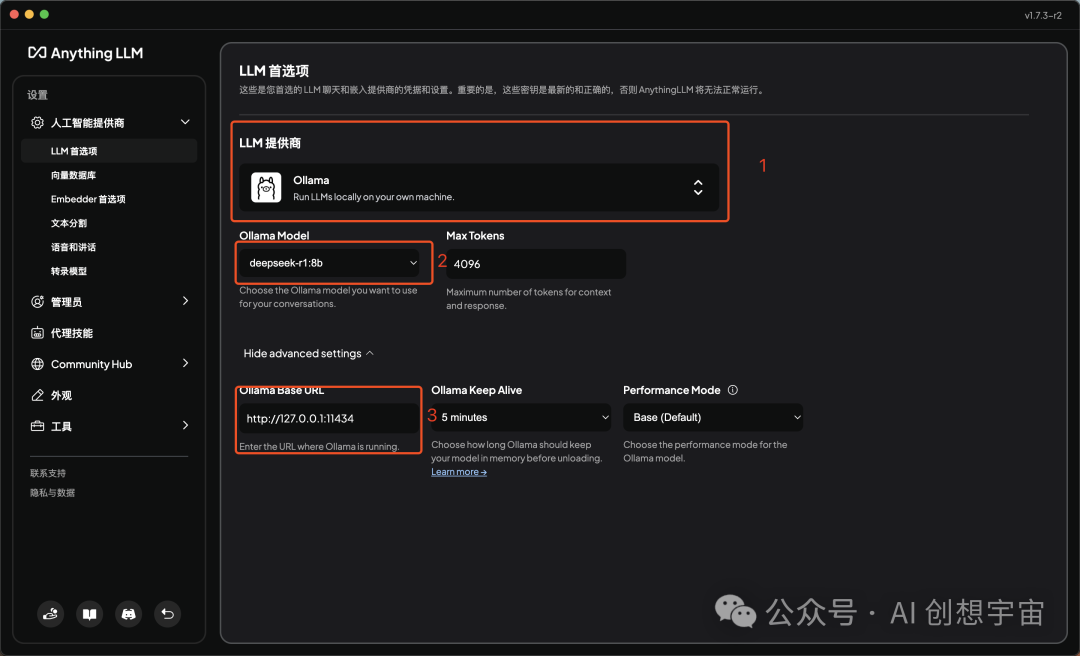The width and height of the screenshot is (1080, 656).
Task: Click the back arrow icon
Action: coord(167,614)
